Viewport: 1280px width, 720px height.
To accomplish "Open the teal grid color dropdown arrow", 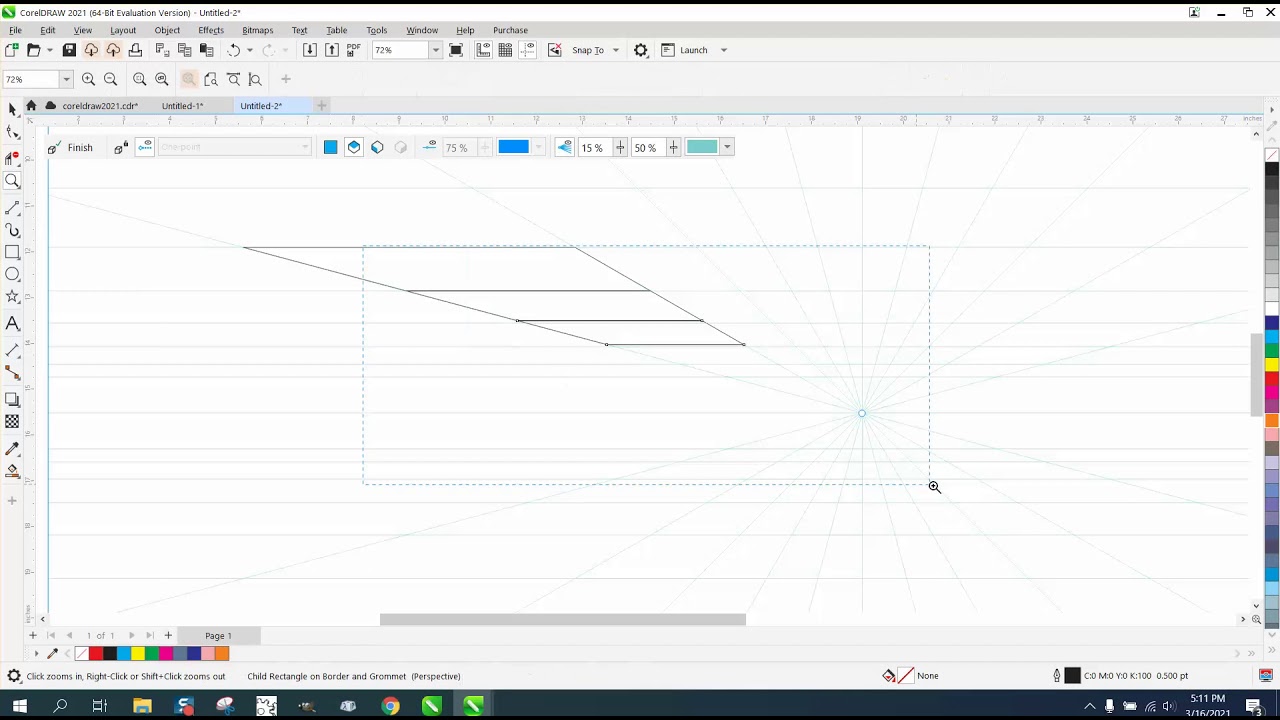I will (727, 147).
